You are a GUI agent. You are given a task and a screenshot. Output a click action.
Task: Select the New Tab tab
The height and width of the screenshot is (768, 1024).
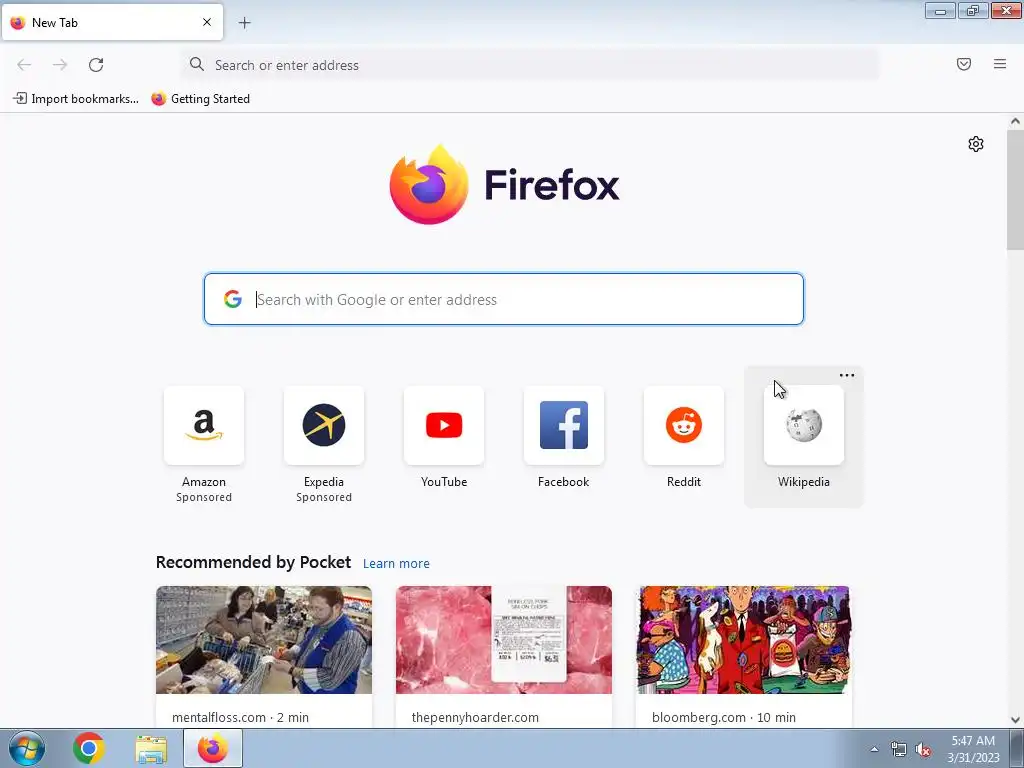[x=112, y=22]
